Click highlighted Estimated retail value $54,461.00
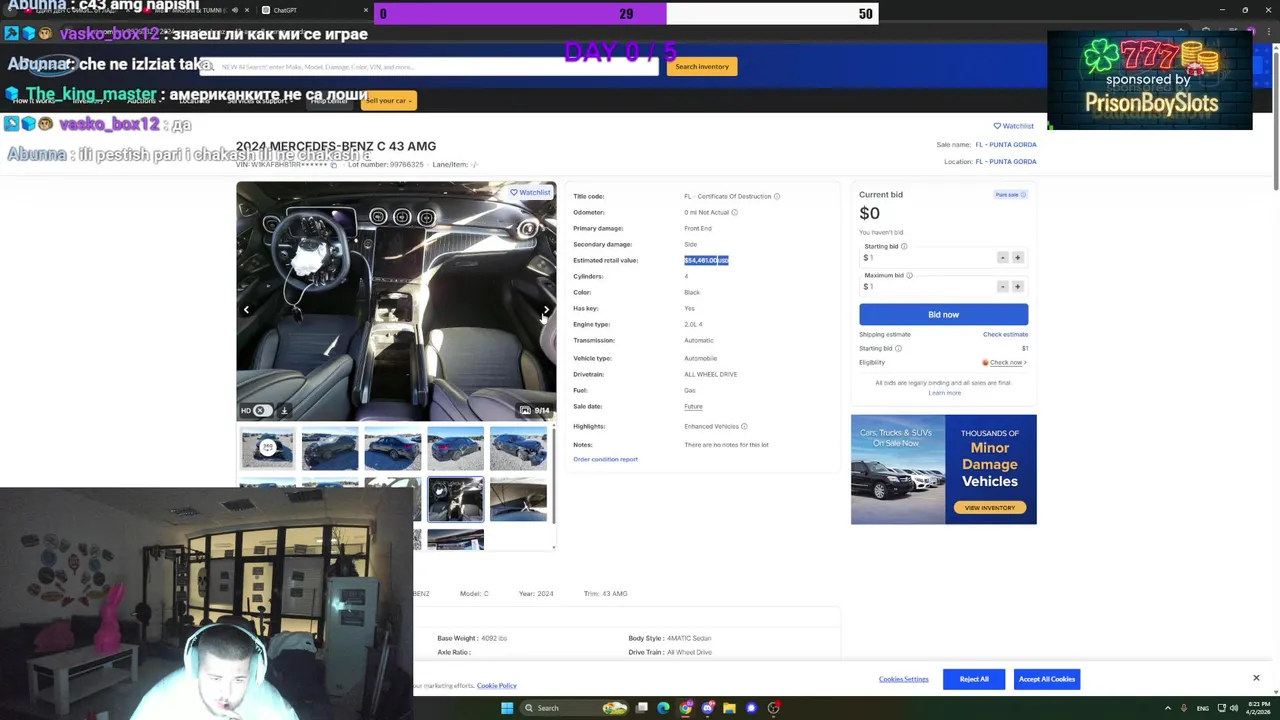This screenshot has height=720, width=1280. (706, 260)
